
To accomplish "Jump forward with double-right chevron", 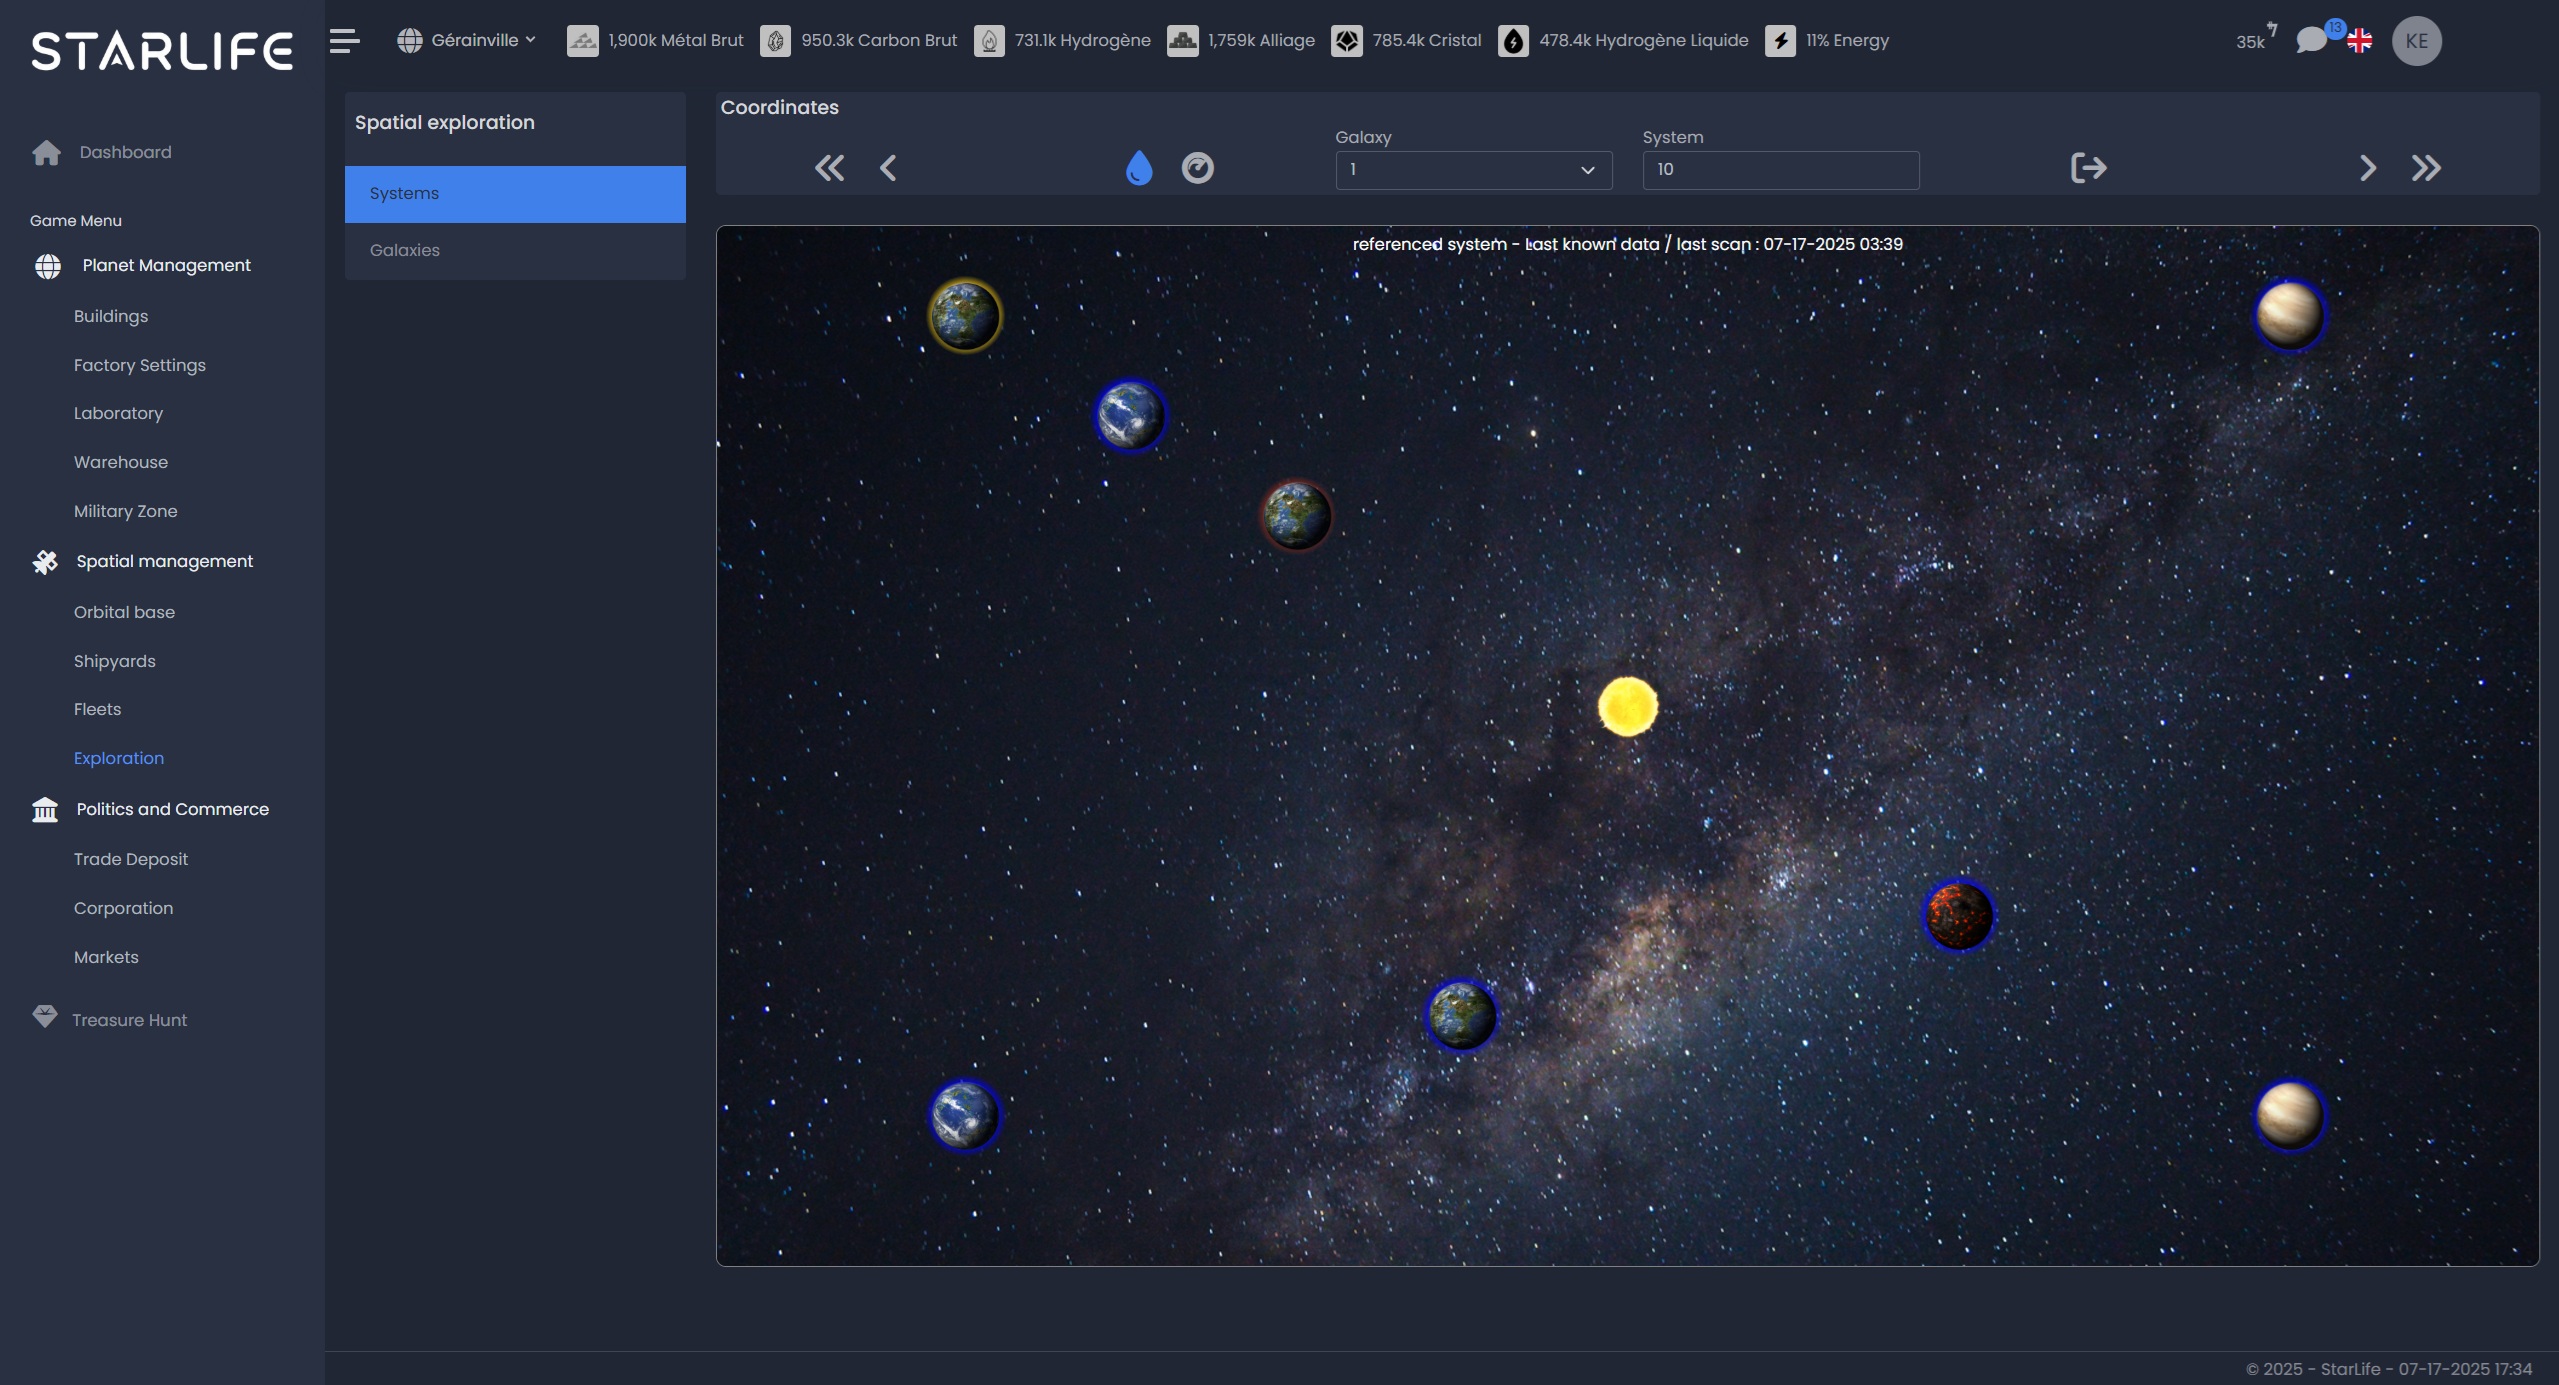I will pyautogui.click(x=2426, y=168).
